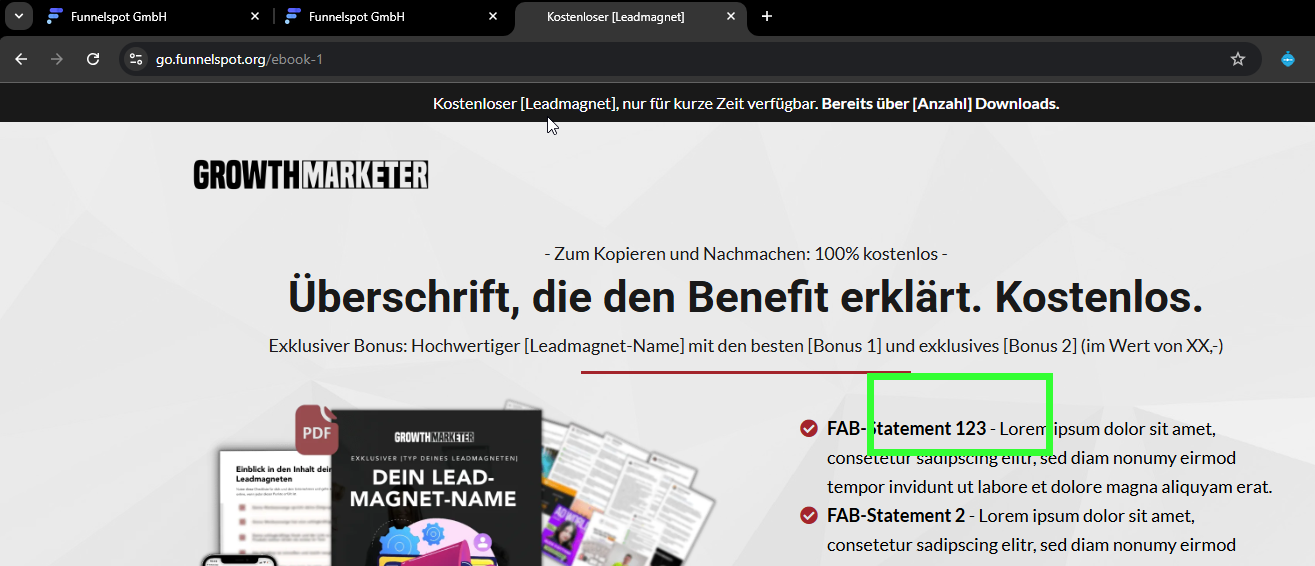Close the first Funnelspot GmbH tab
1315x566 pixels.
(x=255, y=17)
